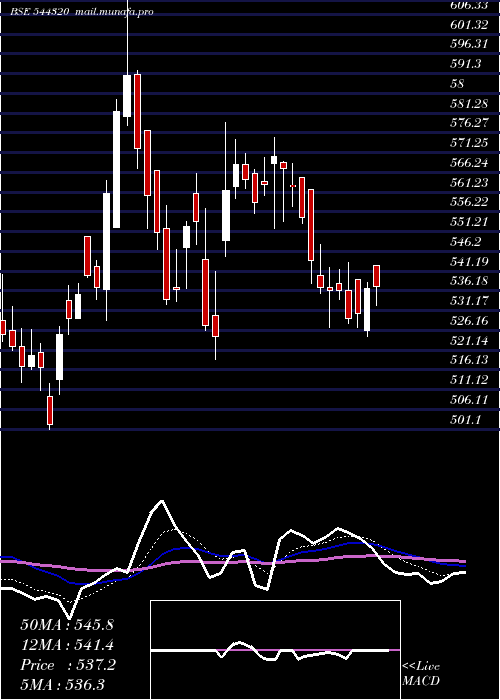The width and height of the screenshot is (500, 700).
Task: Click the Price : 537.2 value
Action: 68,665
